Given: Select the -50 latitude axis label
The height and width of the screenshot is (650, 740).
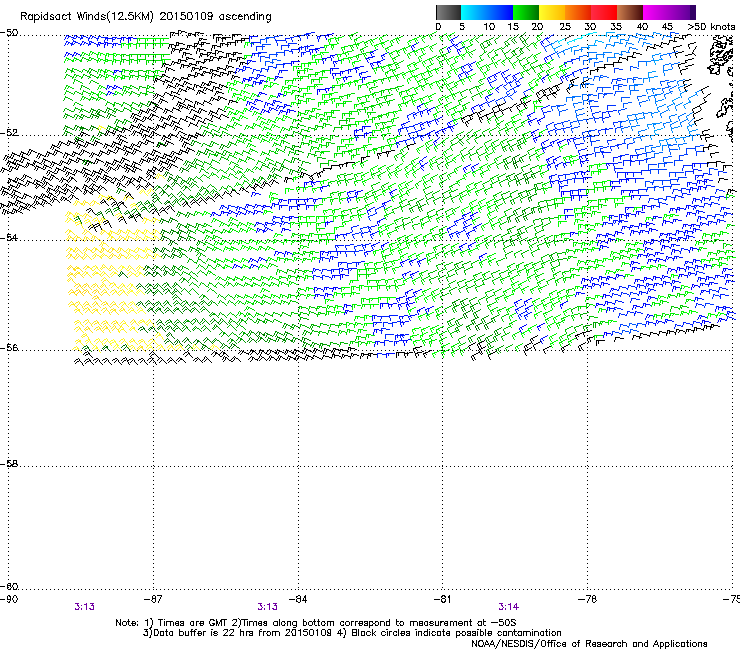Looking at the screenshot, I should (9, 33).
